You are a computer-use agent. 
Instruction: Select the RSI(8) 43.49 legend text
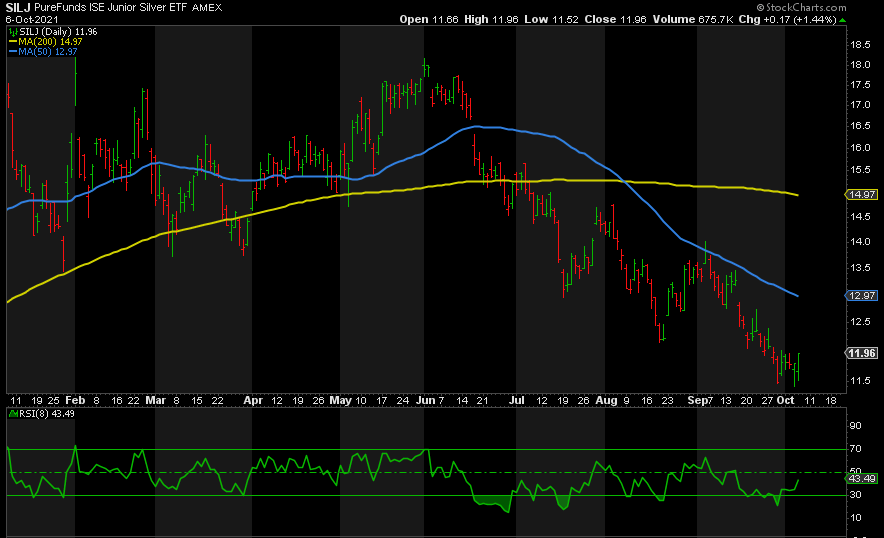tap(47, 414)
